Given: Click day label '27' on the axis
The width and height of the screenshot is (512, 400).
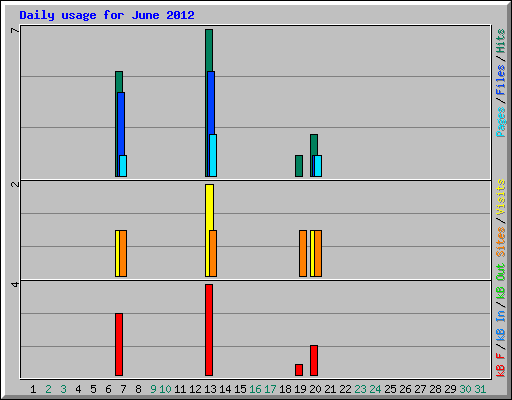Looking at the screenshot, I should 420,389.
